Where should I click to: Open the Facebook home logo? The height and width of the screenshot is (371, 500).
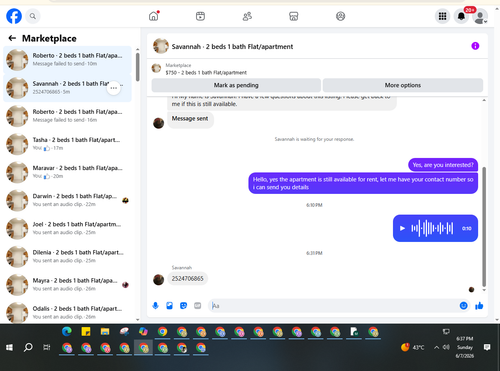[14, 16]
